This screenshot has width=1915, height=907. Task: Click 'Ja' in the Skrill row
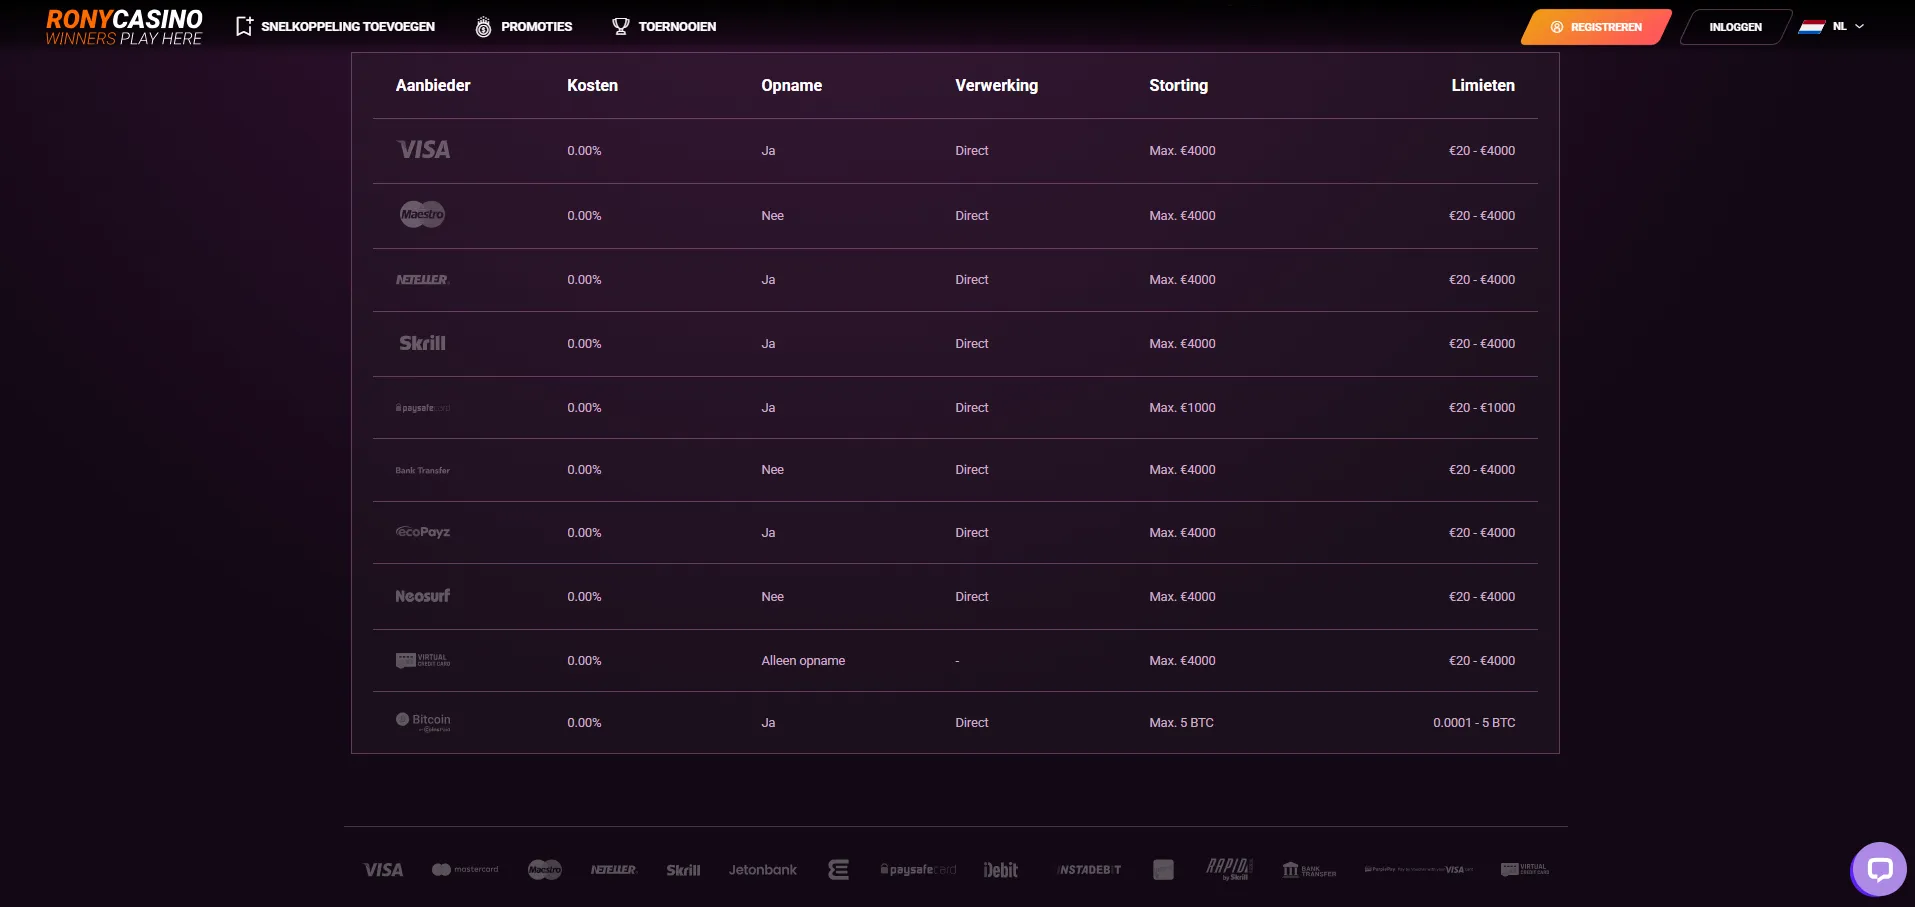[768, 344]
